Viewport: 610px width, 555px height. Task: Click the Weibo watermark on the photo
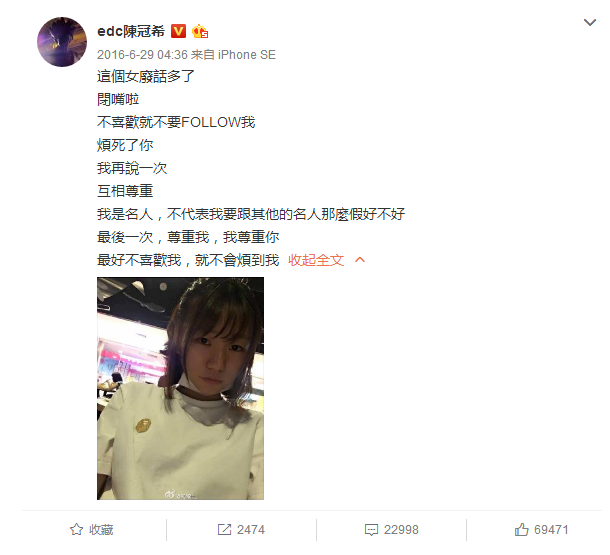tap(181, 495)
